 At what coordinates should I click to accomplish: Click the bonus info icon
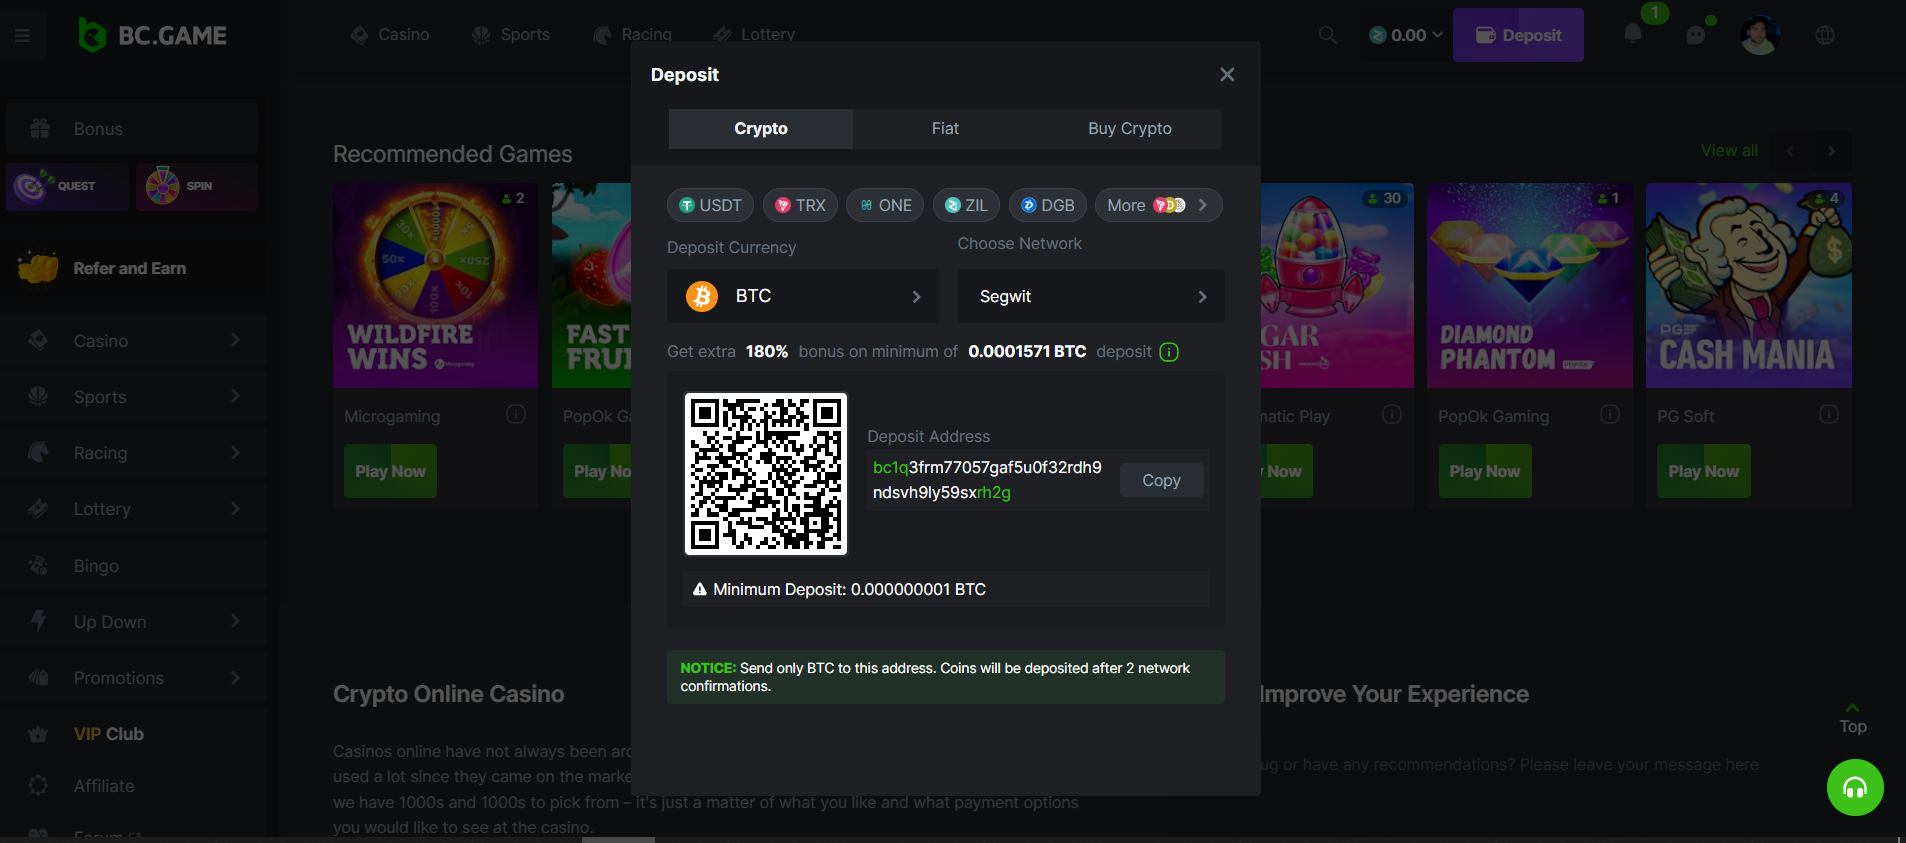pyautogui.click(x=1169, y=352)
